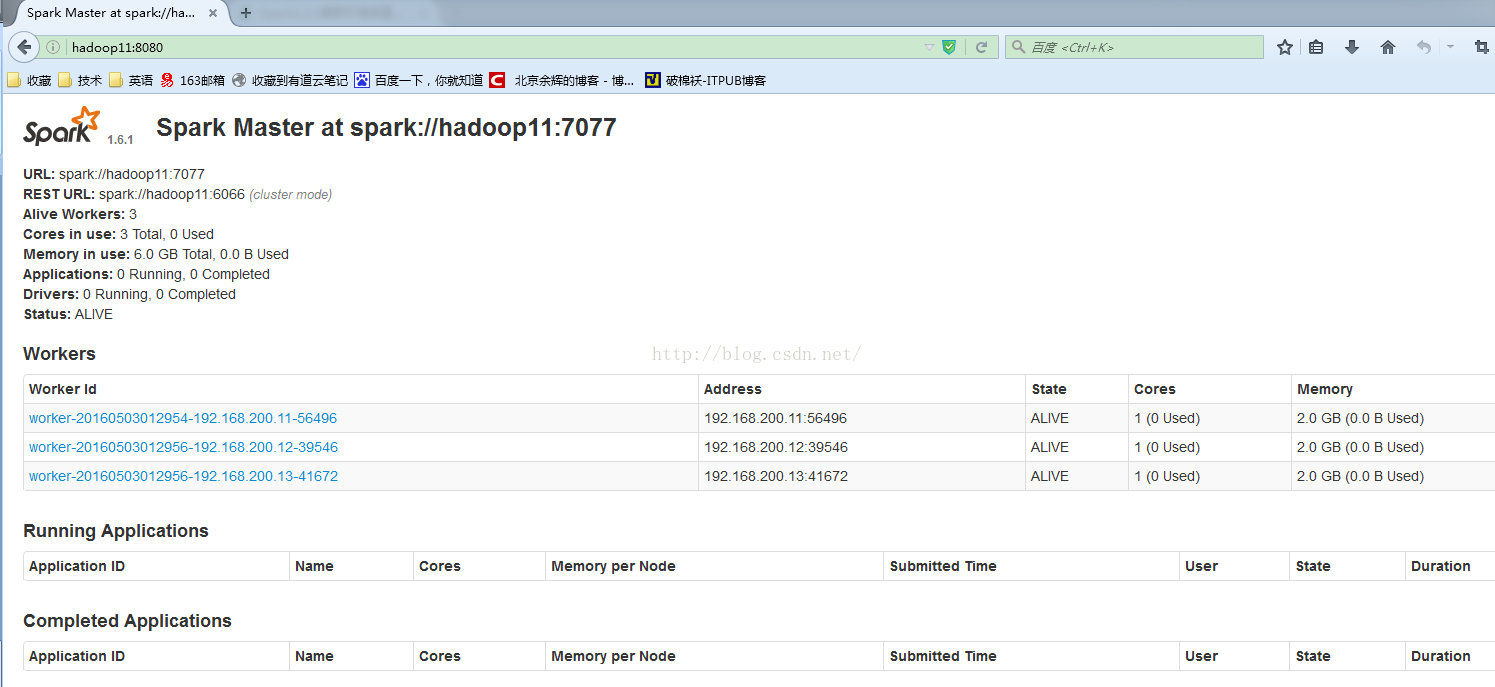The image size is (1495, 687).
Task: Click the hadoop11:8080 address field
Action: [494, 47]
